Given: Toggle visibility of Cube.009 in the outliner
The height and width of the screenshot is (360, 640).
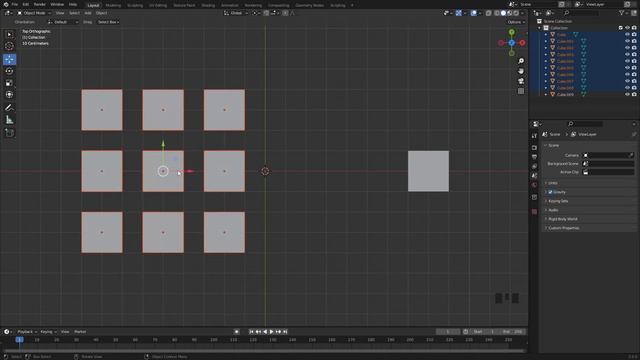Looking at the screenshot, I should 627,94.
